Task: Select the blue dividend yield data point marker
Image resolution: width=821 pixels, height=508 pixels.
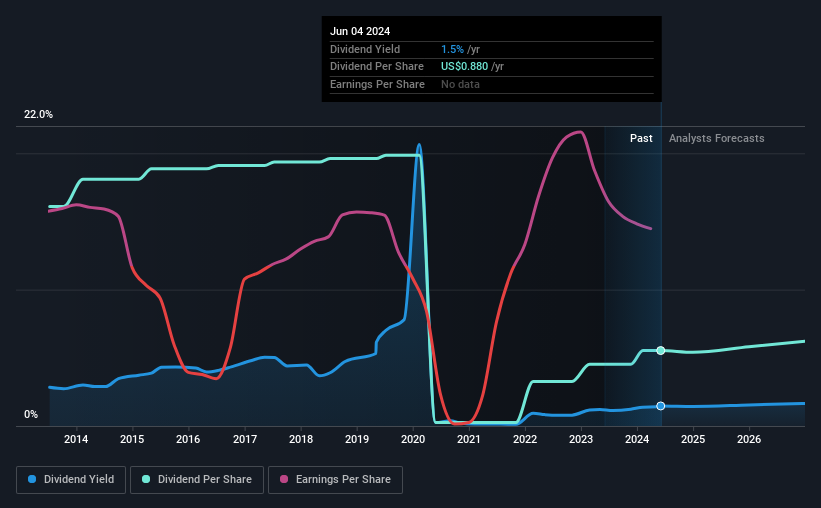Action: pyautogui.click(x=661, y=406)
